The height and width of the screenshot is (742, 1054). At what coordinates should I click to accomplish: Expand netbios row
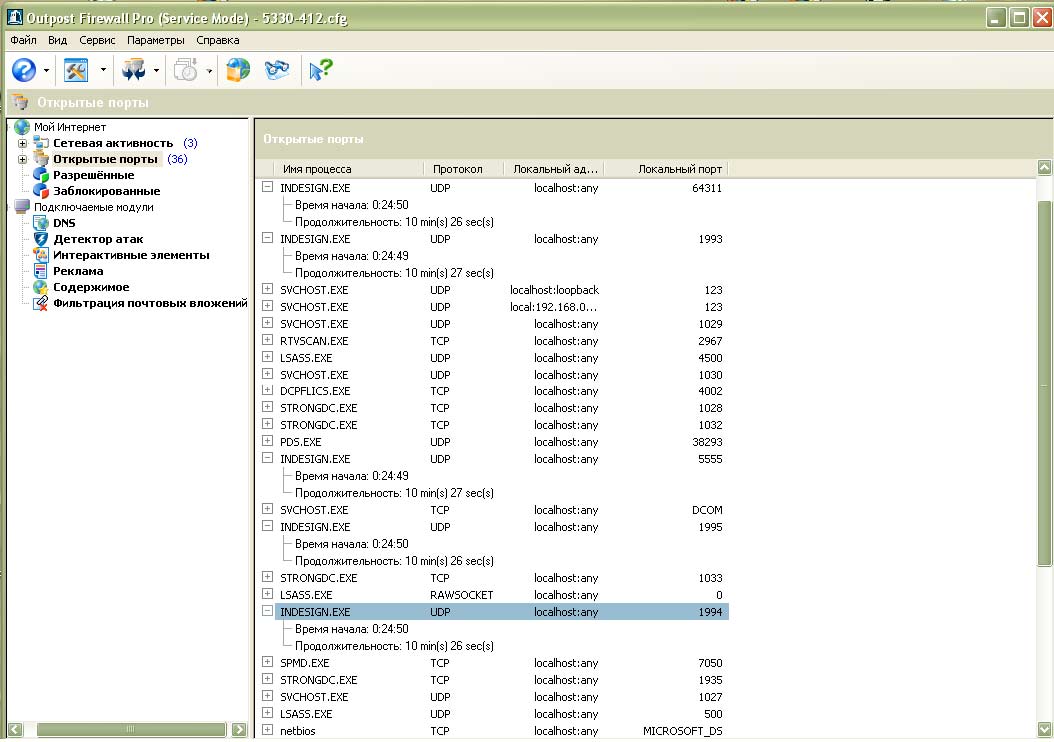click(268, 730)
